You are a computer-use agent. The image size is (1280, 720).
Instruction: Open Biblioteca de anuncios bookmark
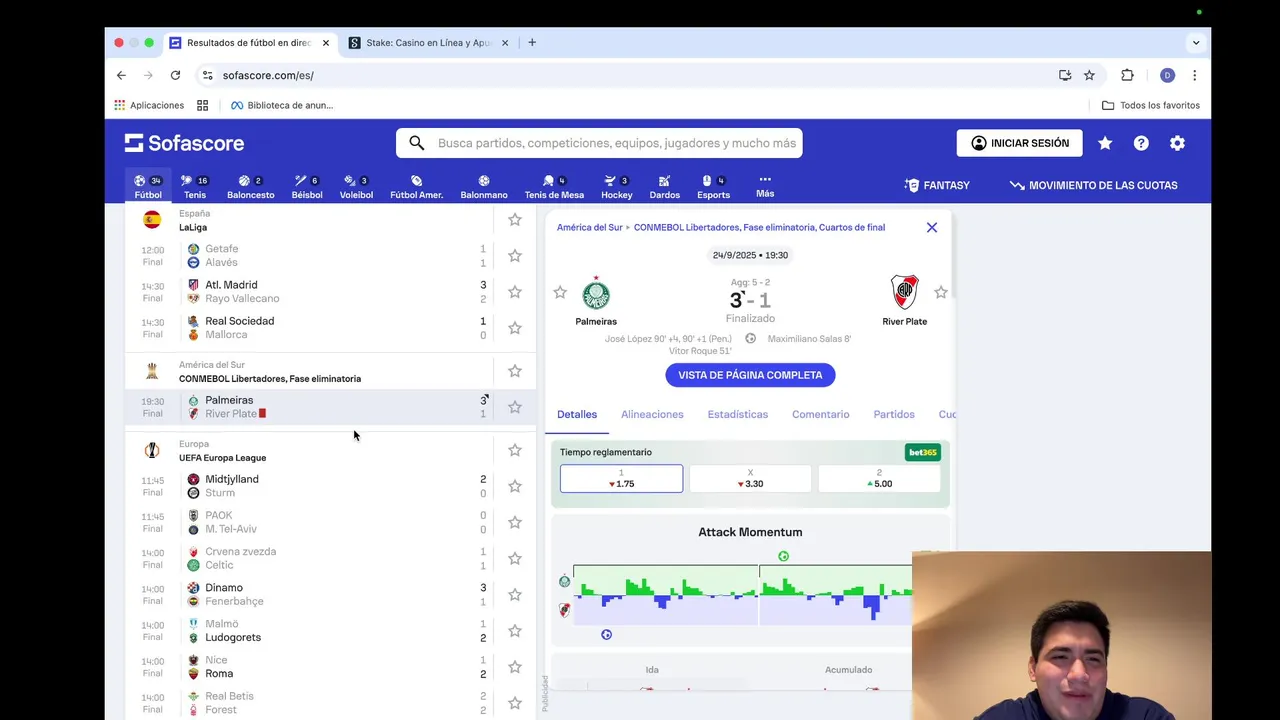coord(282,105)
